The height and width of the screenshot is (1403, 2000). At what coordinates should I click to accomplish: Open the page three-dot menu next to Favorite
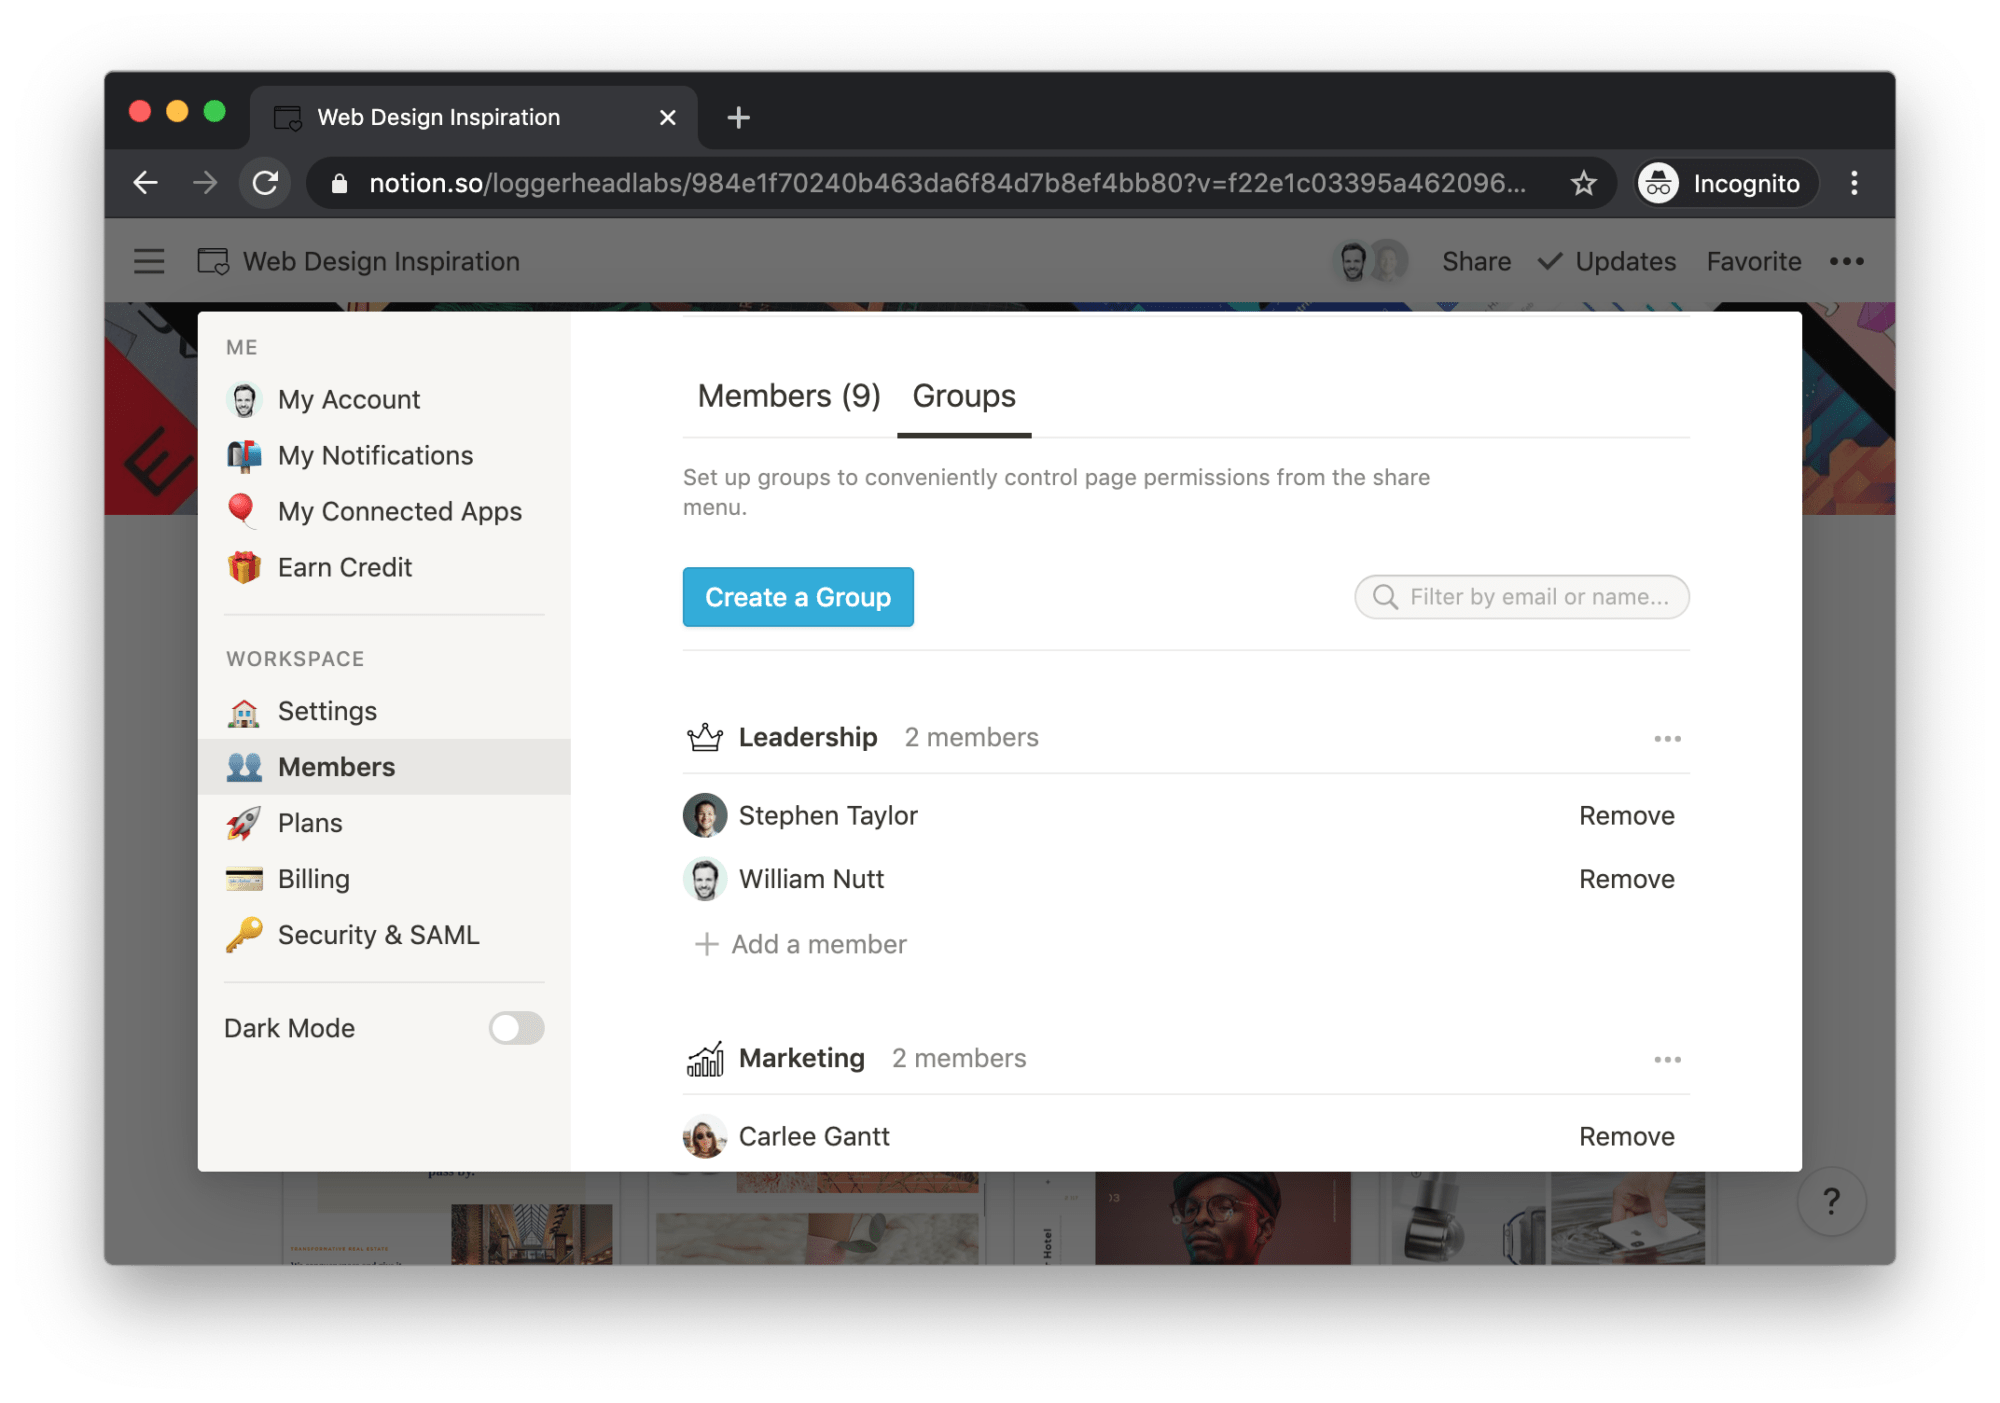pyautogui.click(x=1846, y=261)
